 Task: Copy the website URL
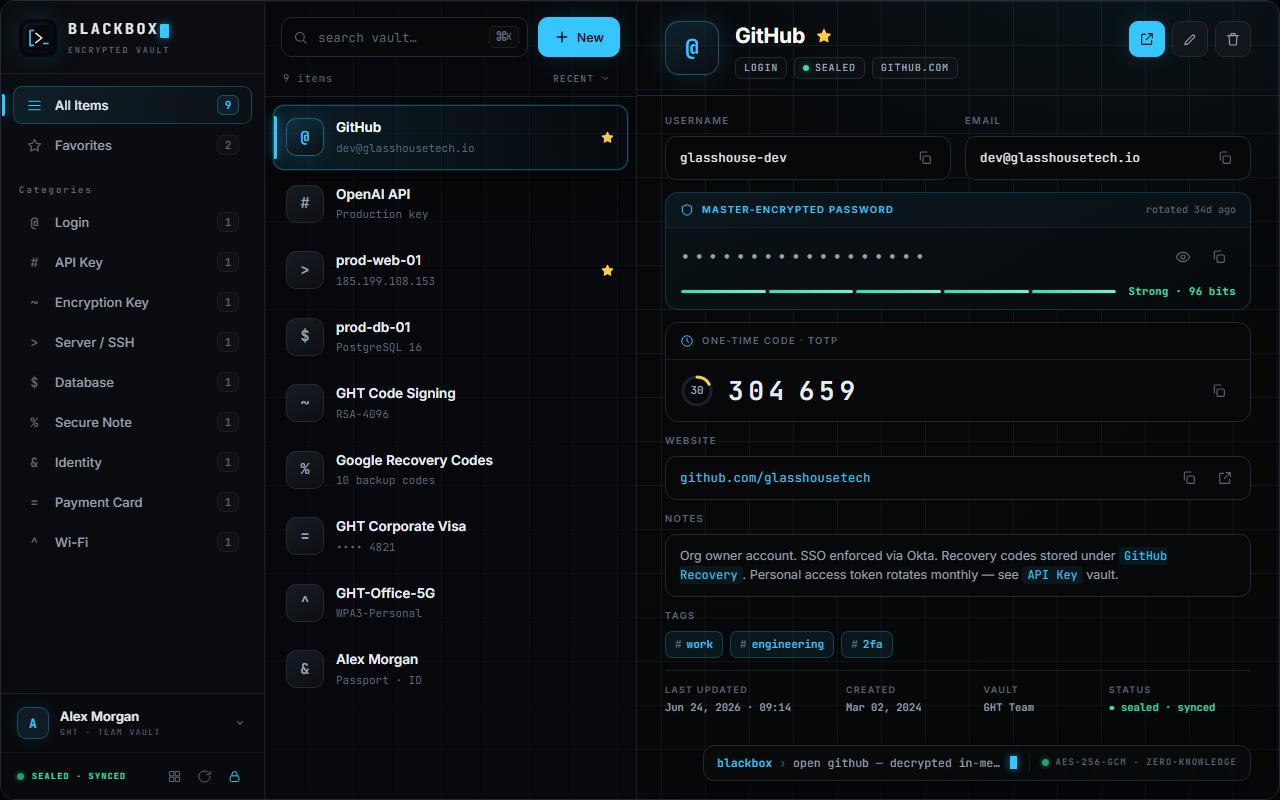[1189, 478]
